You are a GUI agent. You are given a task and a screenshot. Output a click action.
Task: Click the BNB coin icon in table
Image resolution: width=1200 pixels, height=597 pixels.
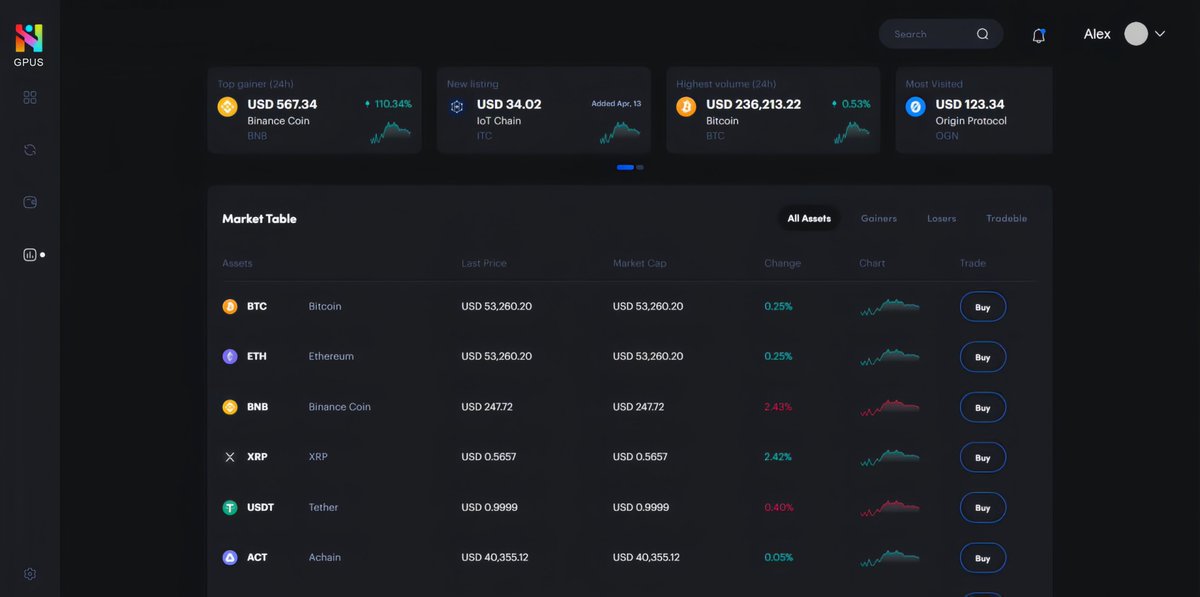230,407
